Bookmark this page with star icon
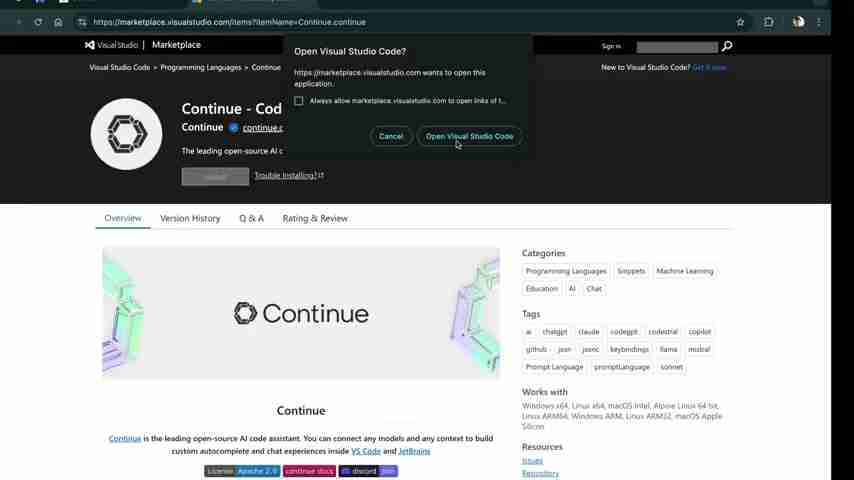This screenshot has width=854, height=480. pos(740,22)
